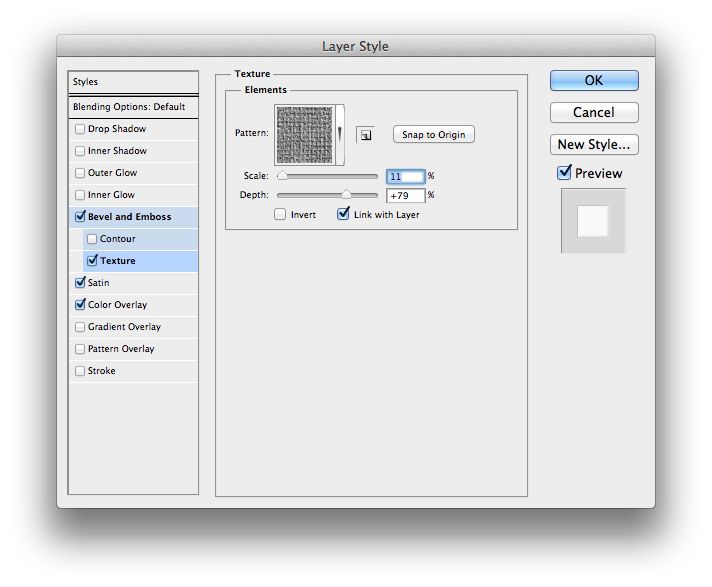Click the OK button
This screenshot has width=712, height=587.
coord(594,80)
